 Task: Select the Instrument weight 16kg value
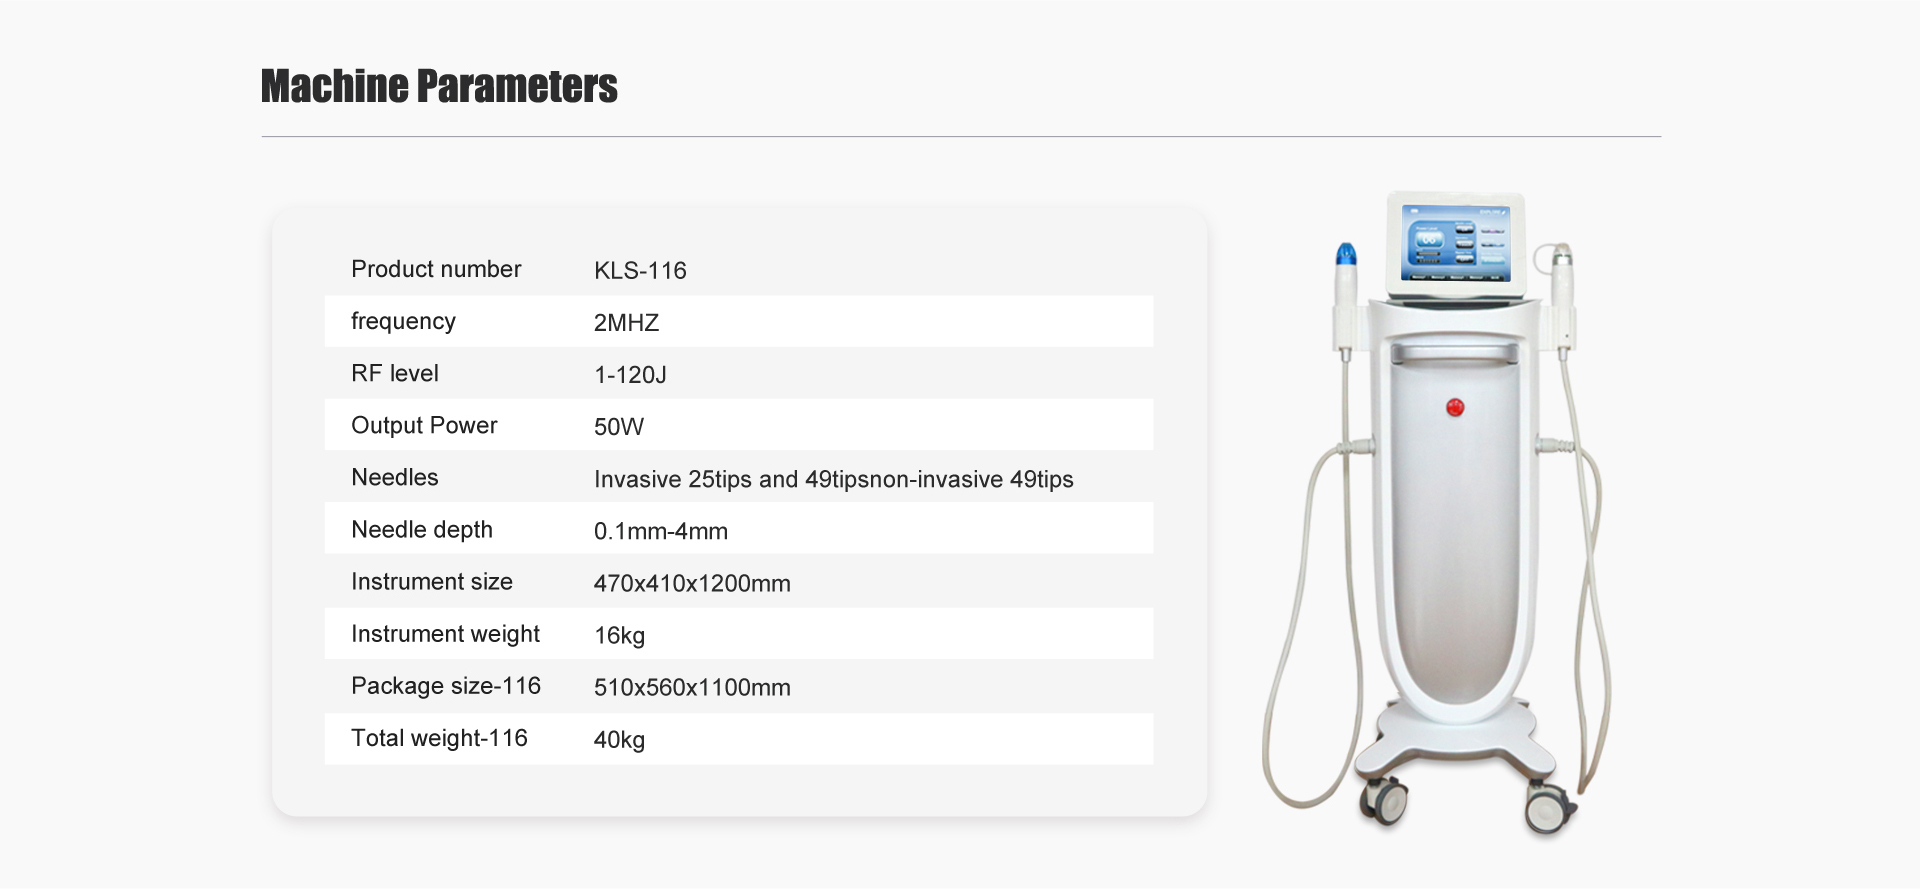[x=619, y=636]
